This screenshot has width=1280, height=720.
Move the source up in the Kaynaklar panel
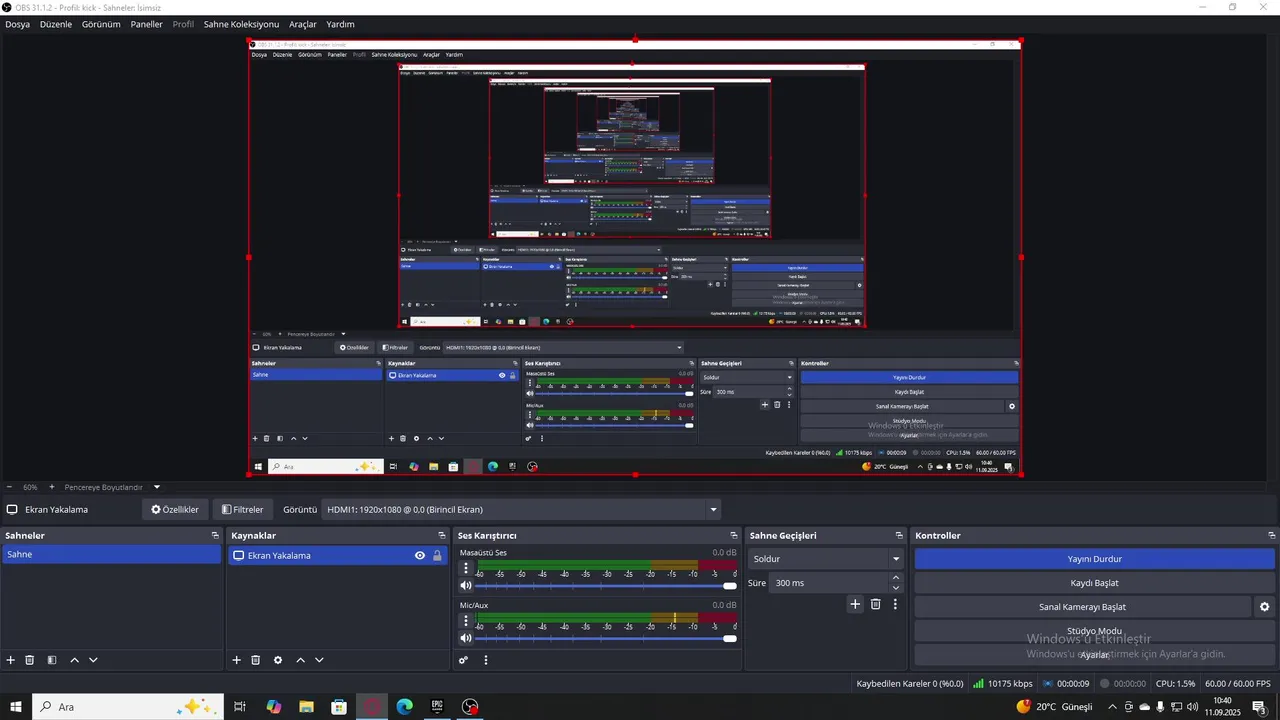[300, 660]
